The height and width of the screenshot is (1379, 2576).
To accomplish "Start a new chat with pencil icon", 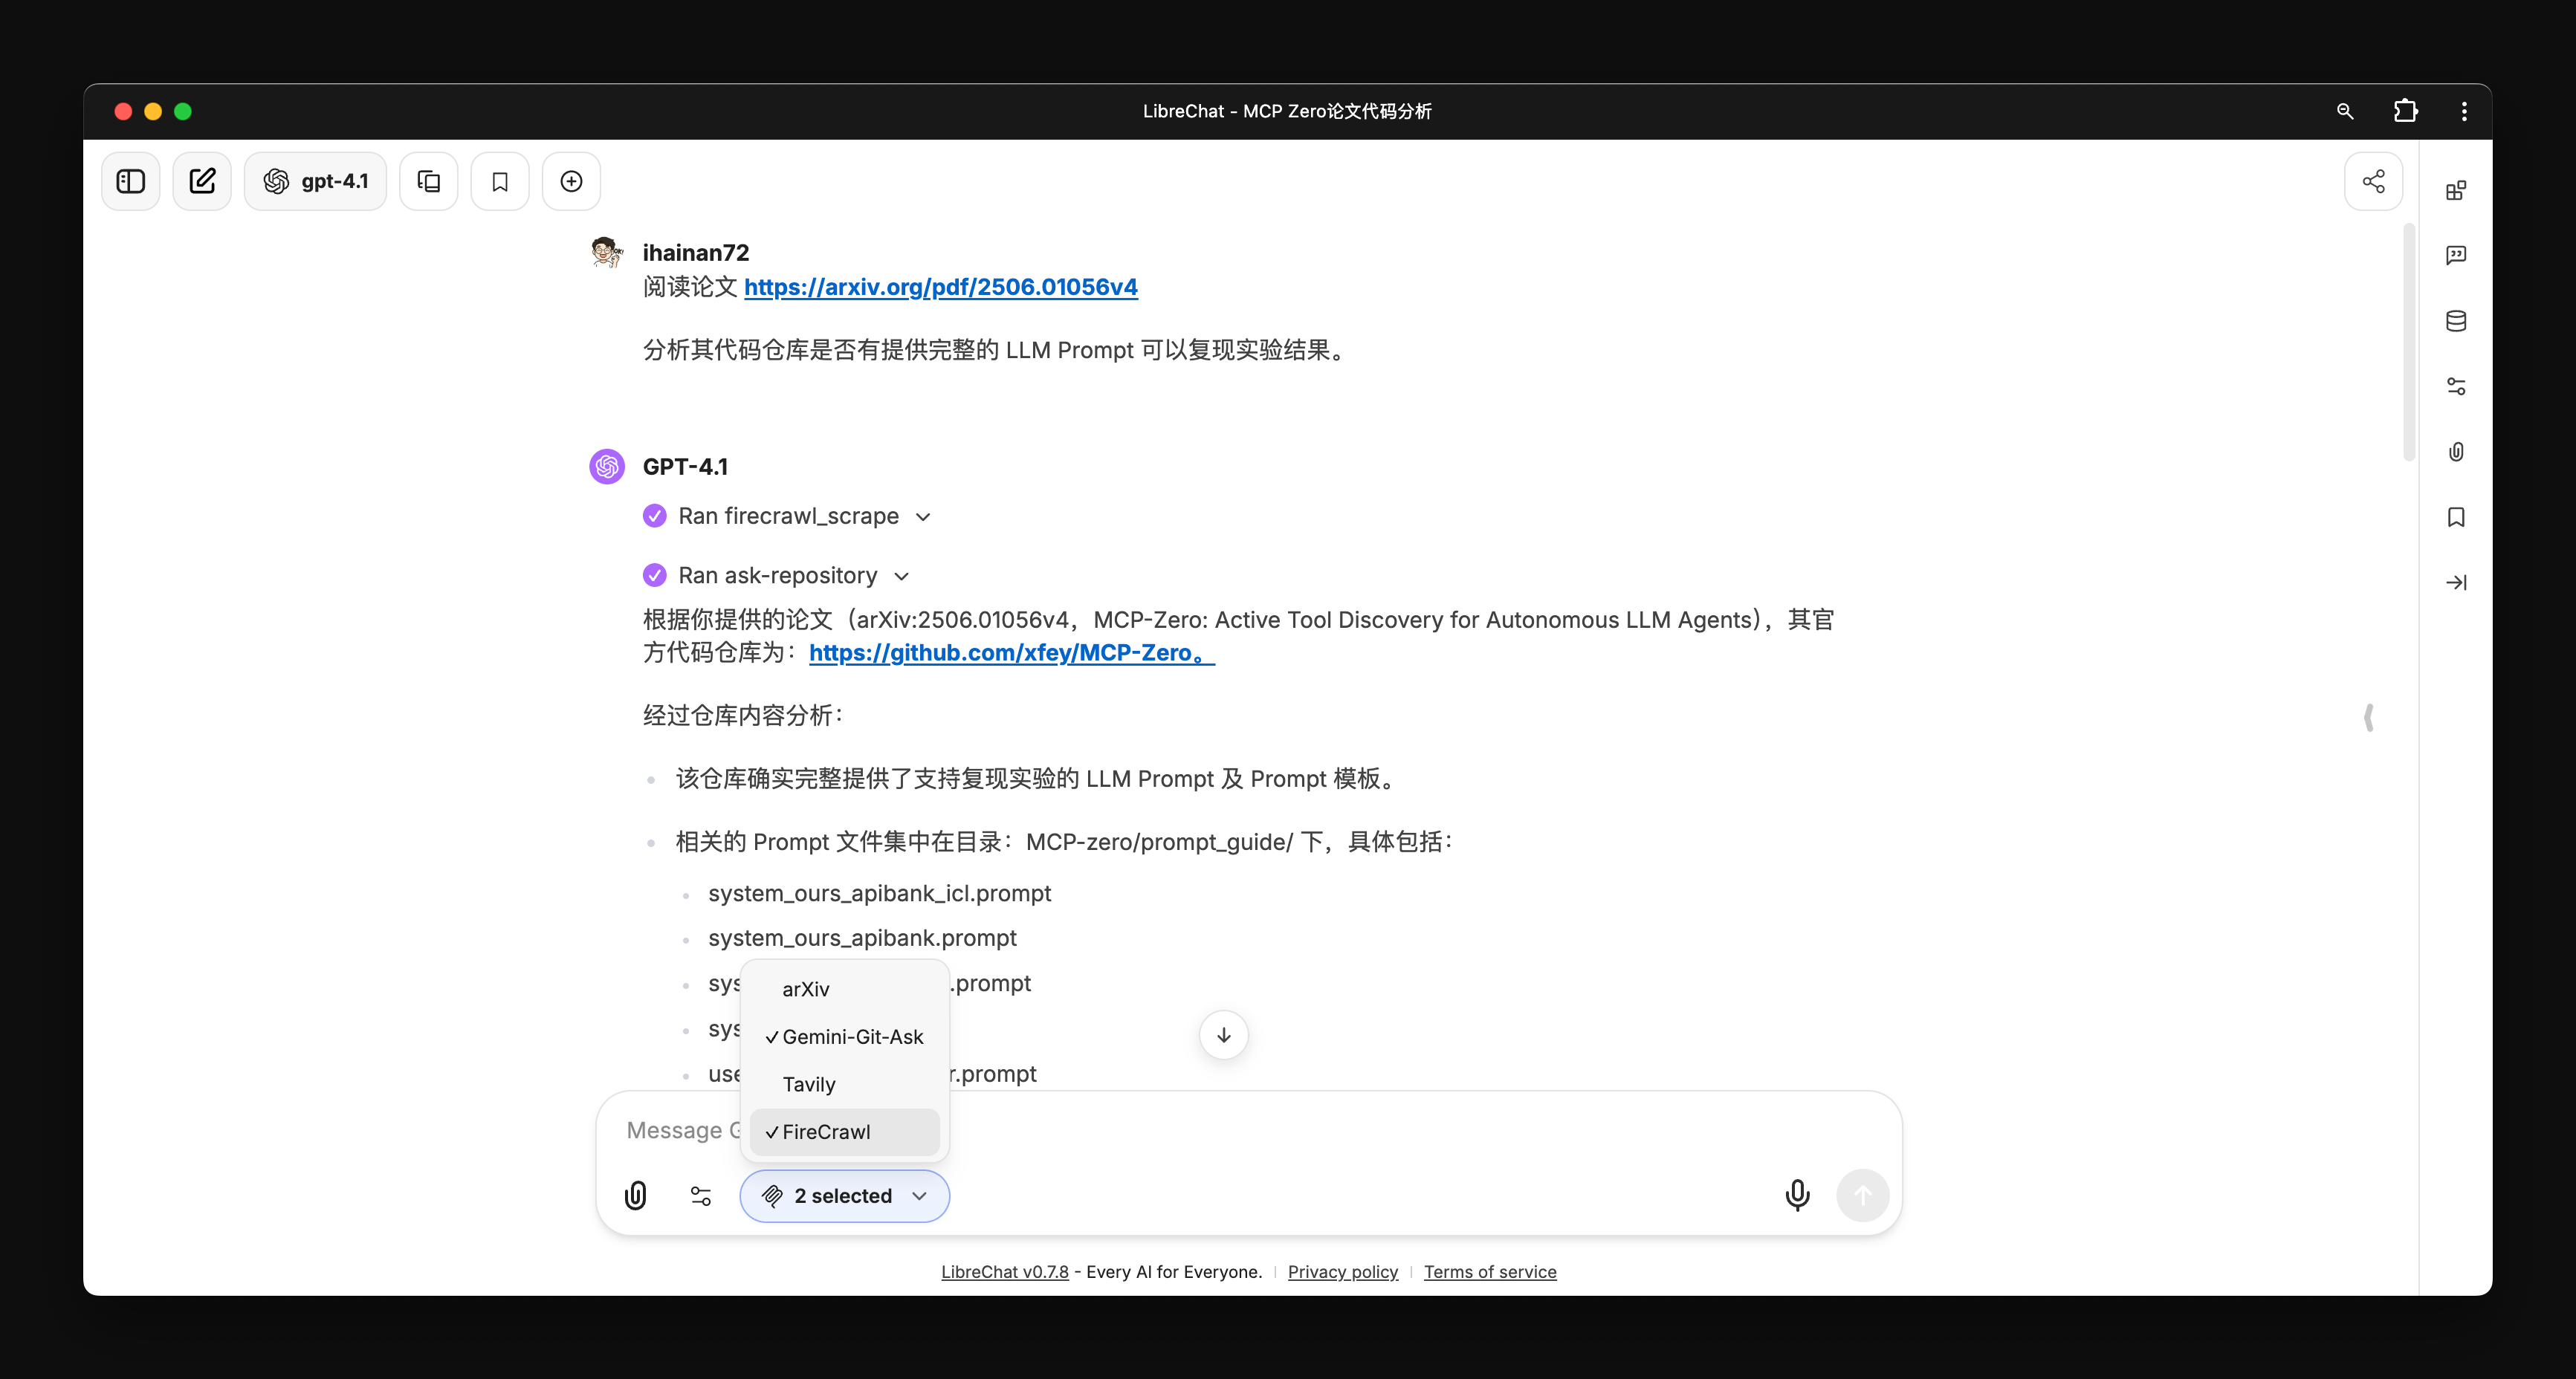I will (202, 181).
